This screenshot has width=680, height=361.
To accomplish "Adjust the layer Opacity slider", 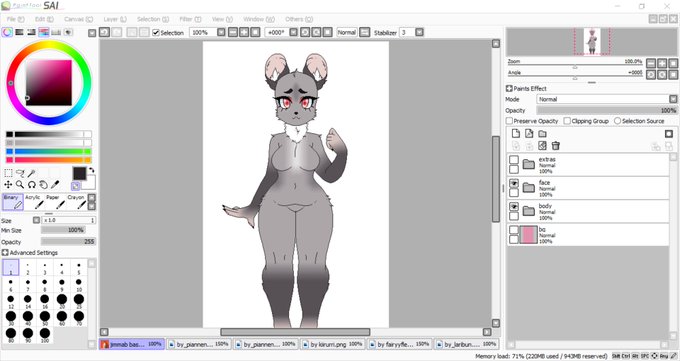I will point(607,111).
